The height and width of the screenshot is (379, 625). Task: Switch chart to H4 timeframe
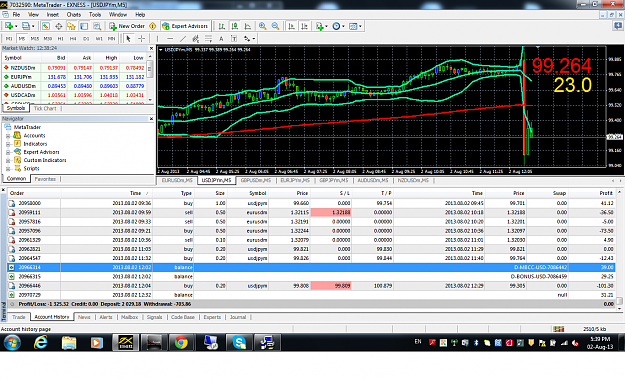coord(73,39)
